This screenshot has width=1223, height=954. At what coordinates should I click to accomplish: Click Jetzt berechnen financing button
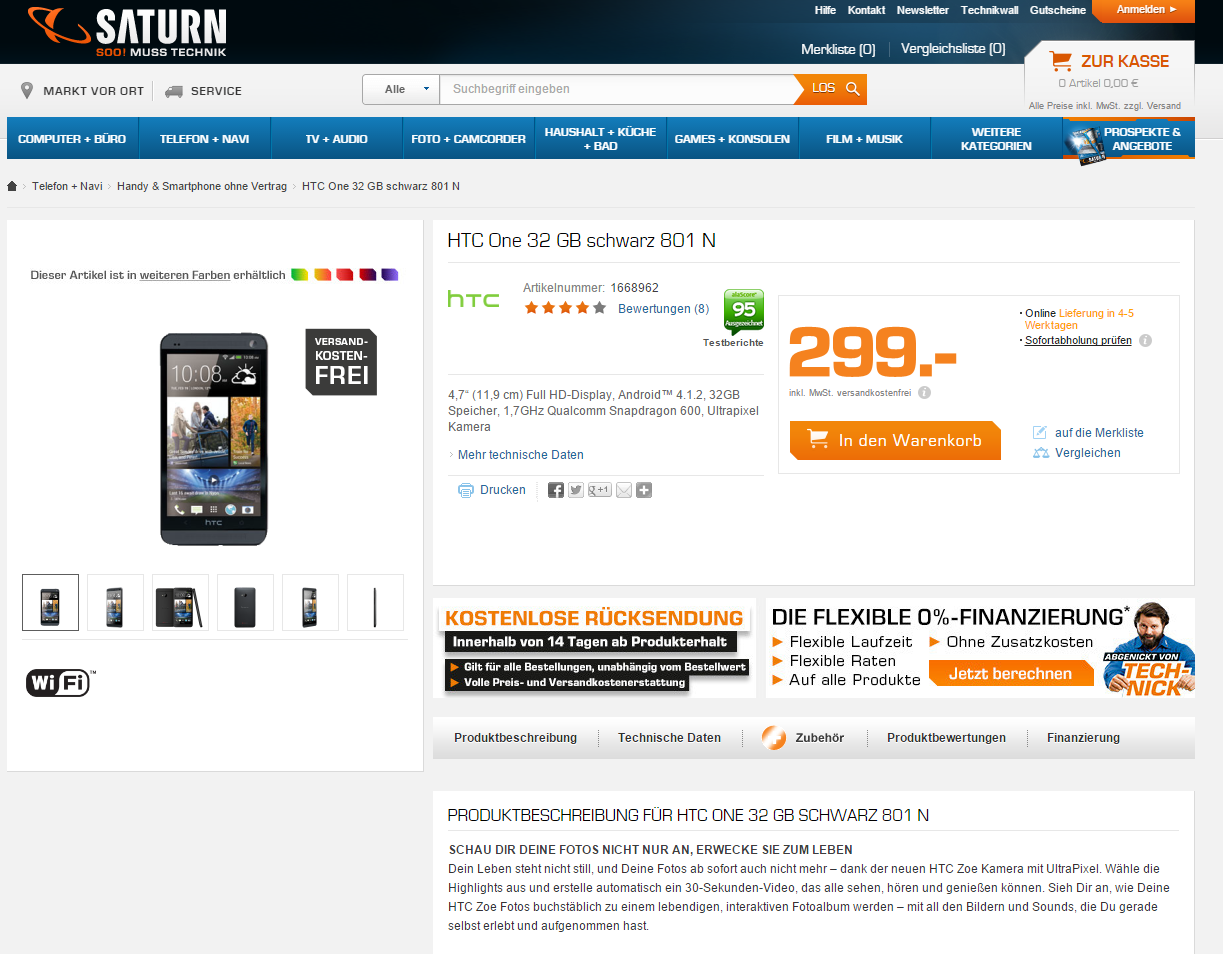coord(1010,673)
